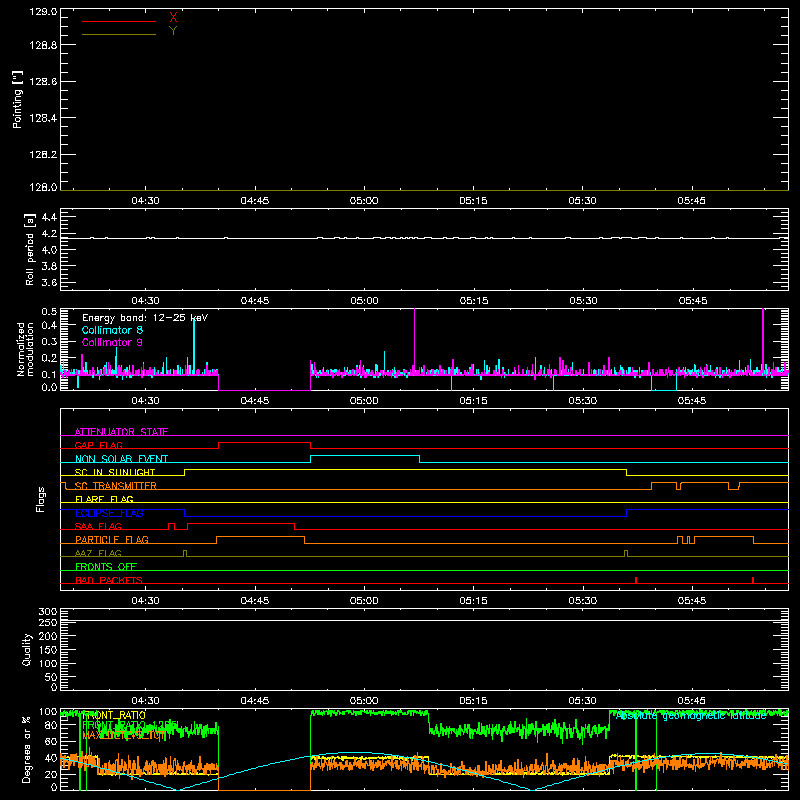Click the 129.0 tick label on Pointing axis
800x800 pixels.
point(43,12)
